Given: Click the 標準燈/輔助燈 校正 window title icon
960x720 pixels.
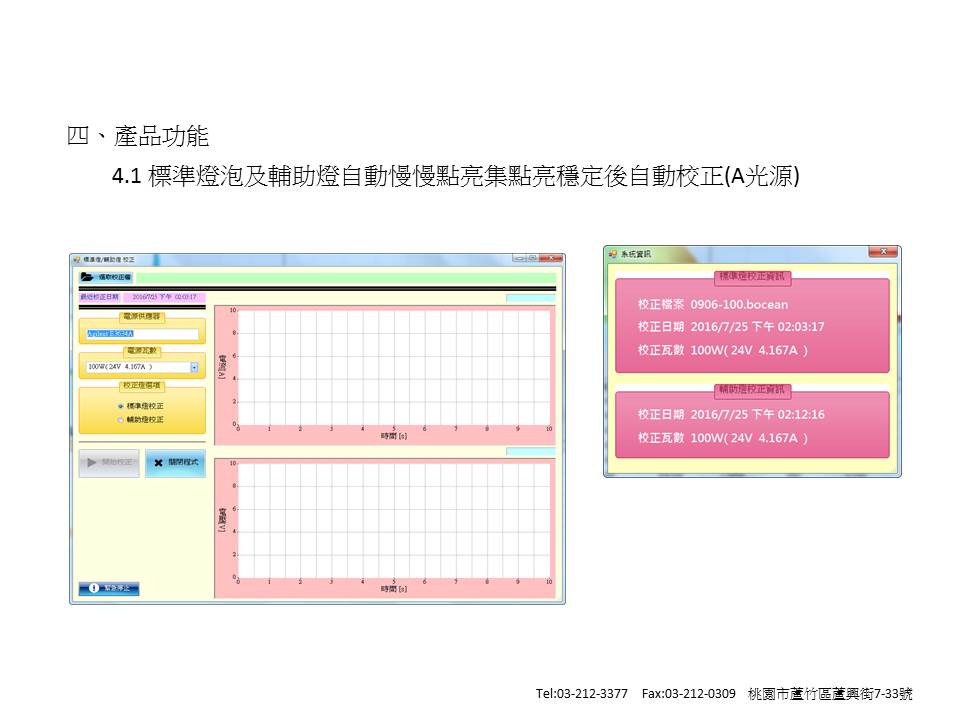Looking at the screenshot, I should pos(77,259).
